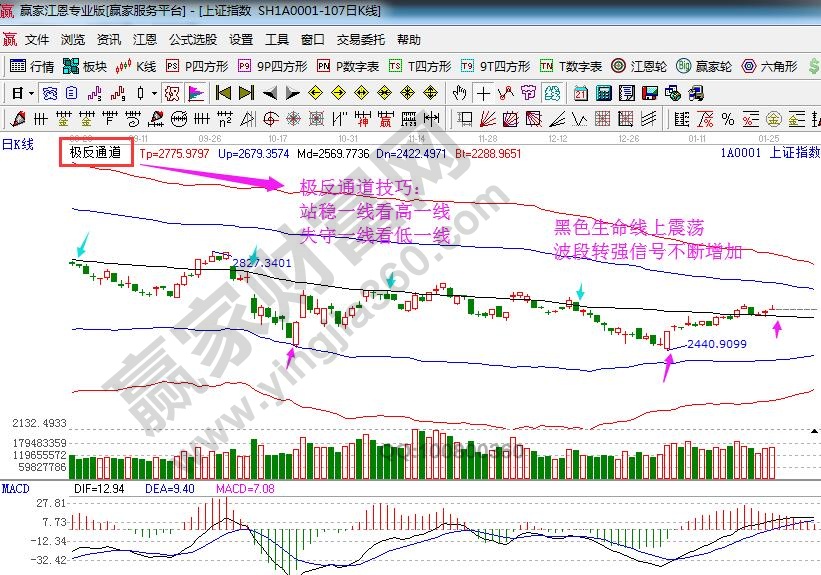Click the MACD indicator panel label

click(15, 487)
